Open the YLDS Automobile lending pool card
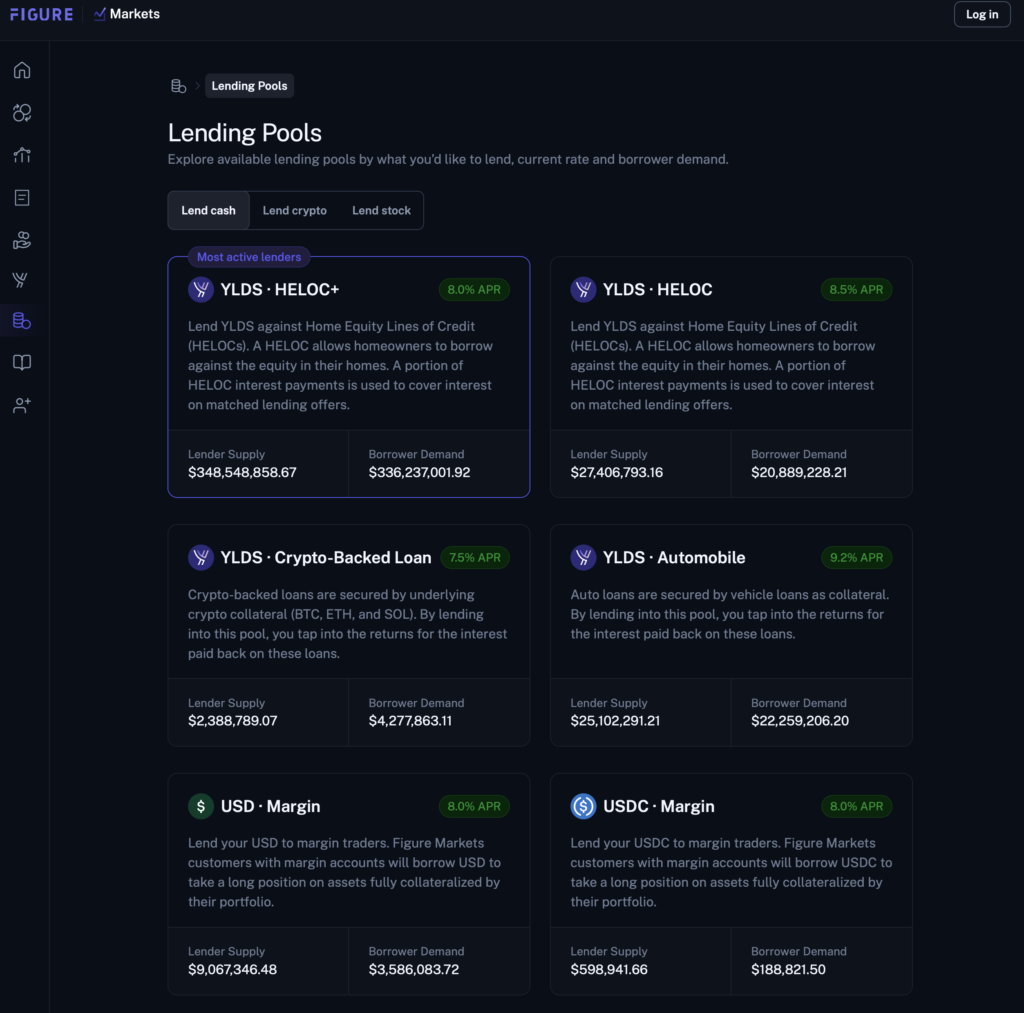Image resolution: width=1024 pixels, height=1013 pixels. coord(731,634)
